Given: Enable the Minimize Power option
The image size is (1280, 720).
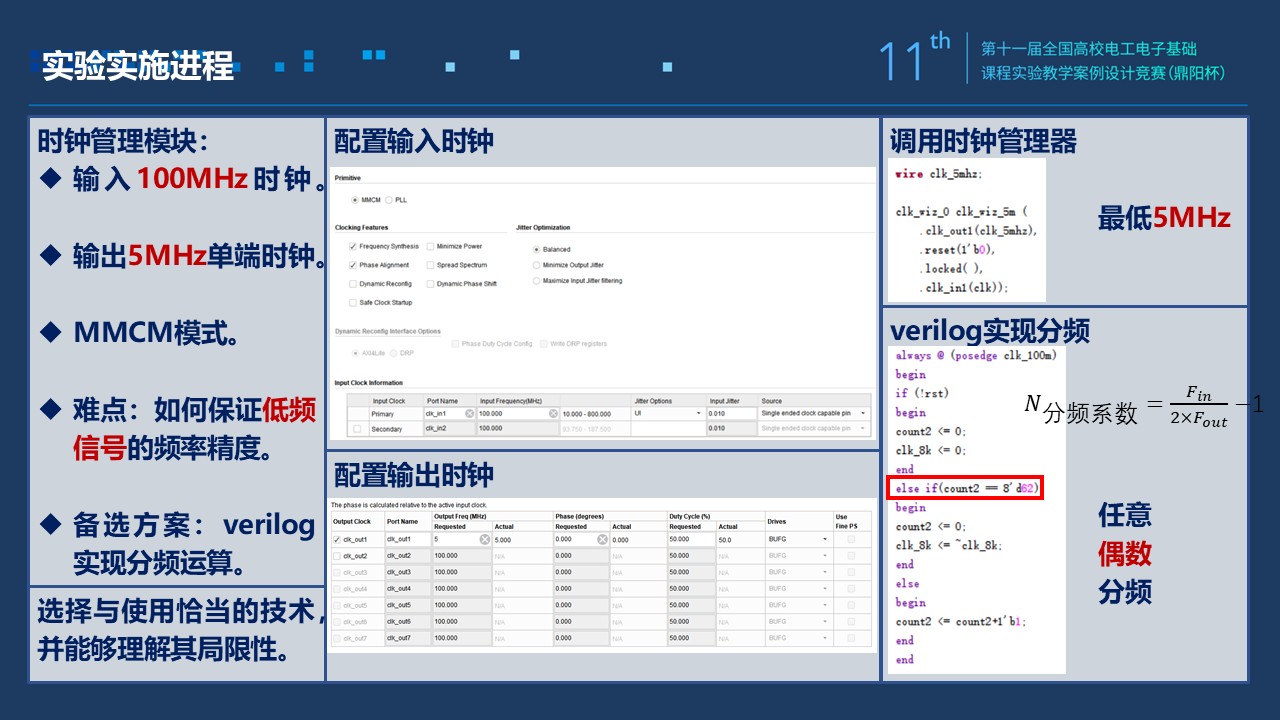Looking at the screenshot, I should coord(430,246).
